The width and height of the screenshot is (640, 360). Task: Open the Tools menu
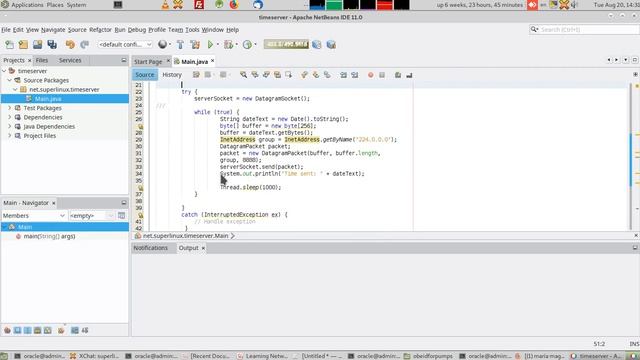[x=192, y=30]
